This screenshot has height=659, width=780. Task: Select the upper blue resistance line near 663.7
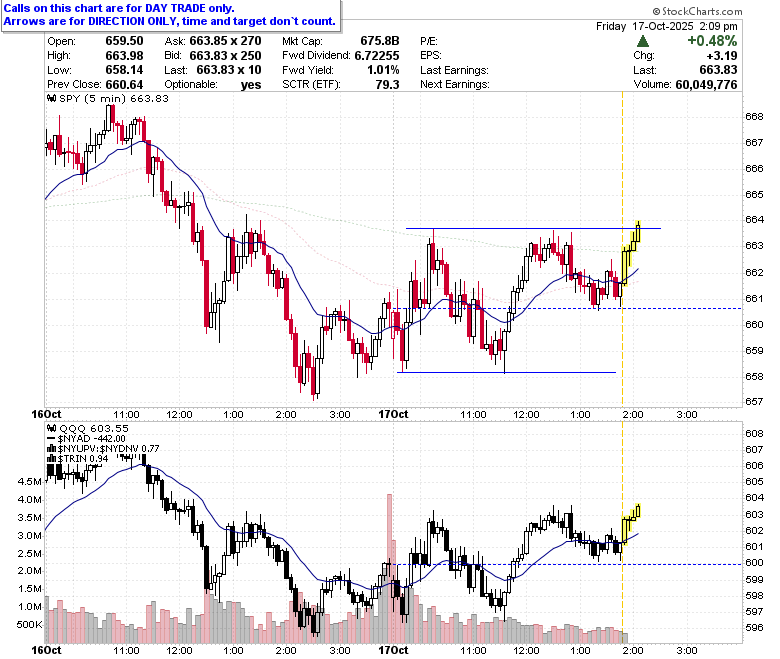pyautogui.click(x=533, y=228)
